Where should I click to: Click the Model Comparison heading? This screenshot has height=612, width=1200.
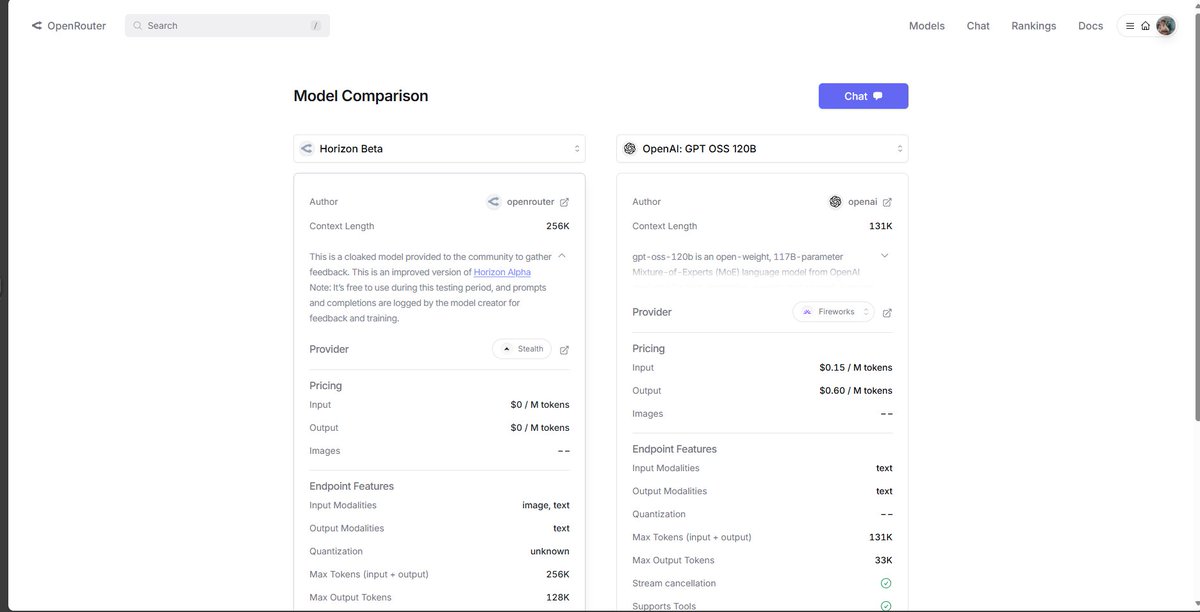pos(361,96)
